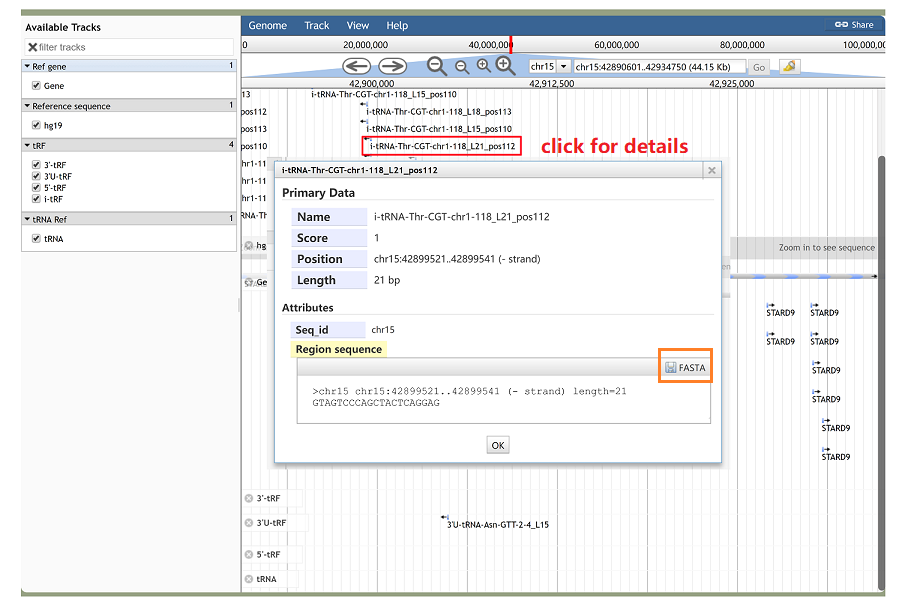
Task: Click the Share button
Action: pos(854,25)
